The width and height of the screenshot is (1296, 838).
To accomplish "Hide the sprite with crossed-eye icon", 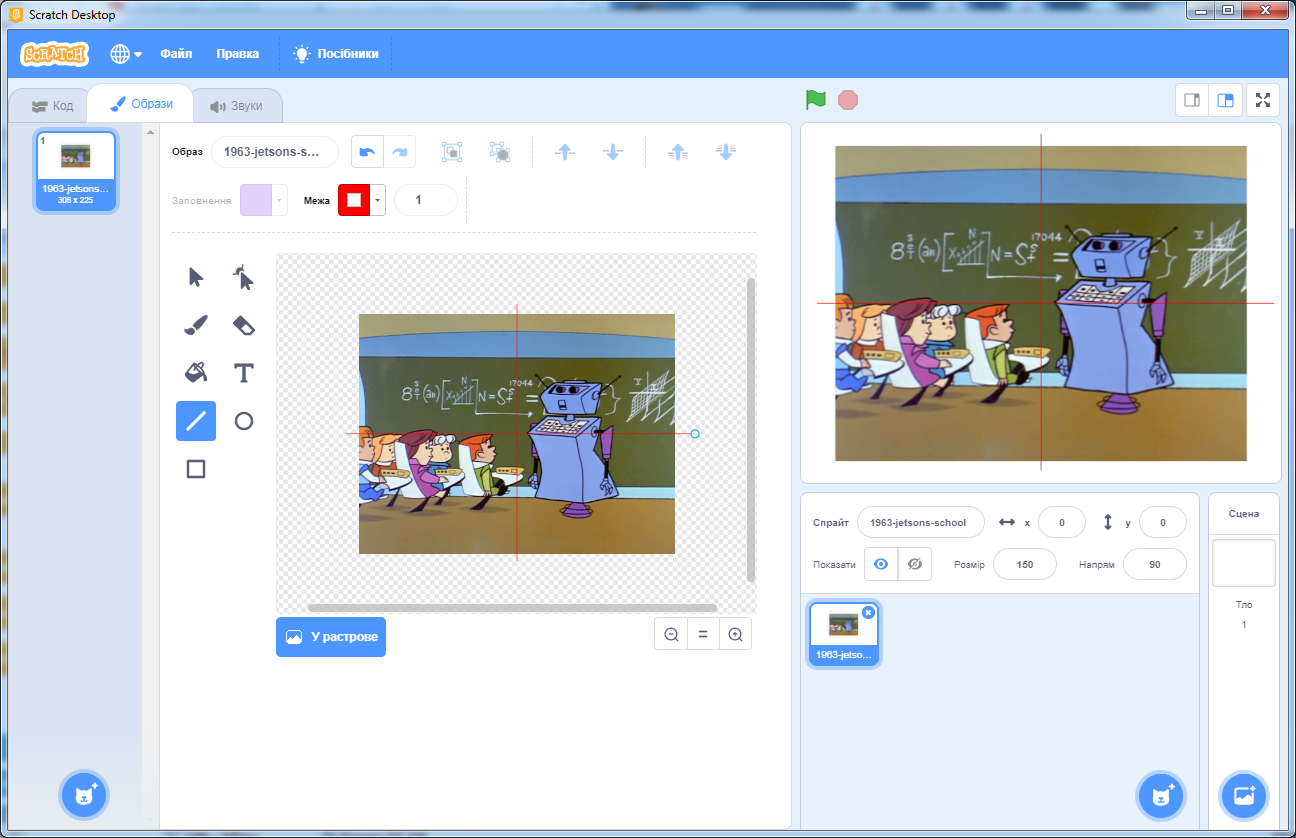I will click(914, 564).
